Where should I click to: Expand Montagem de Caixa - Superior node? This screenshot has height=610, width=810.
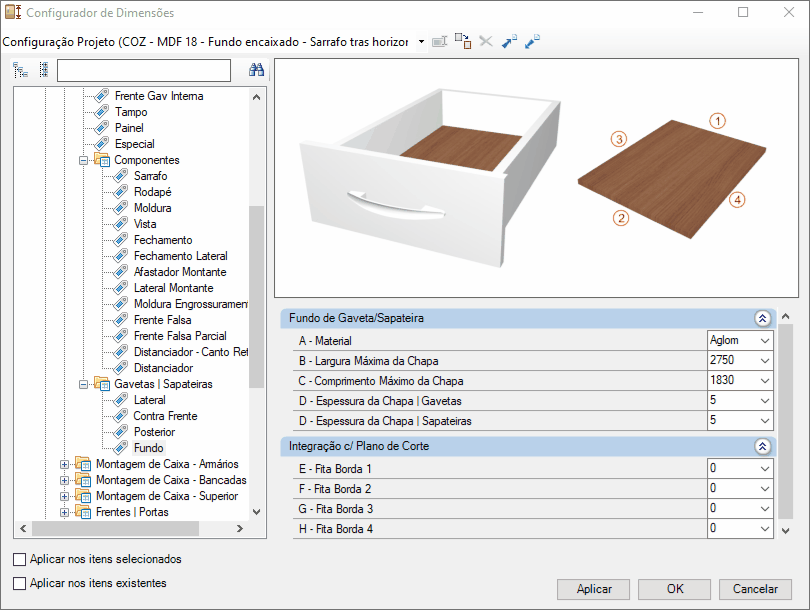(64, 496)
